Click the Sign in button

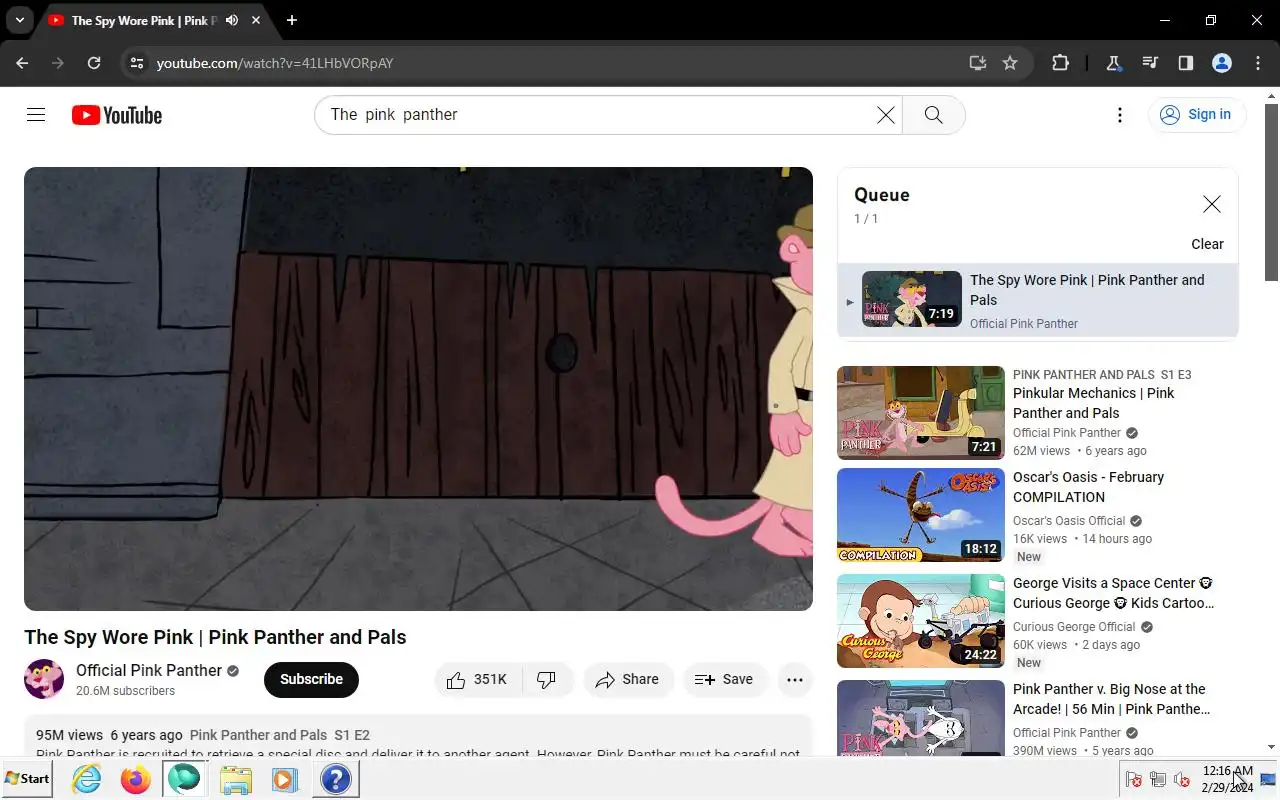click(x=1197, y=115)
